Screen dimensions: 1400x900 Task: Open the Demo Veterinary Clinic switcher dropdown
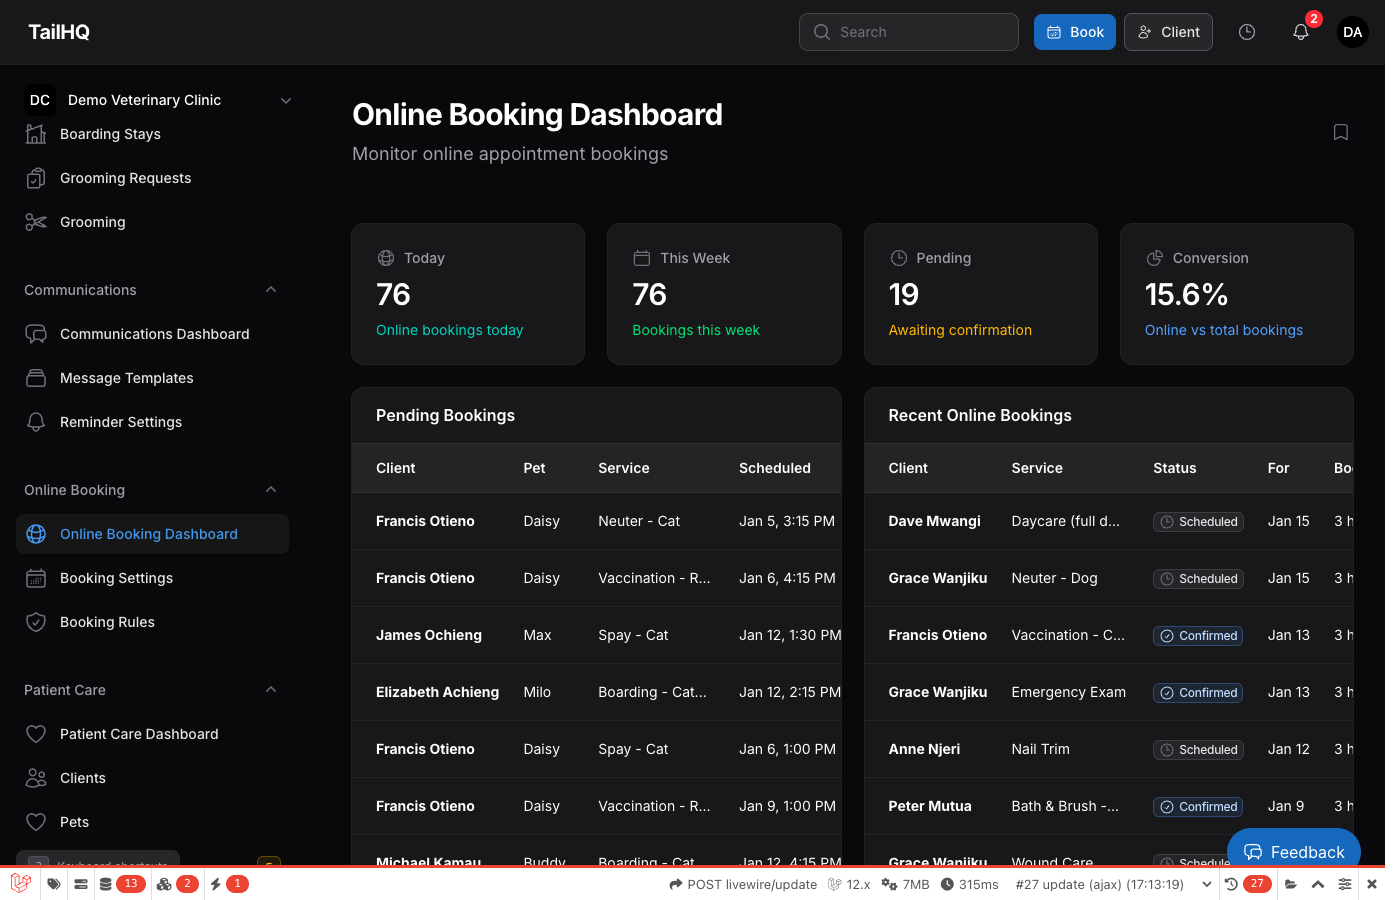[286, 100]
